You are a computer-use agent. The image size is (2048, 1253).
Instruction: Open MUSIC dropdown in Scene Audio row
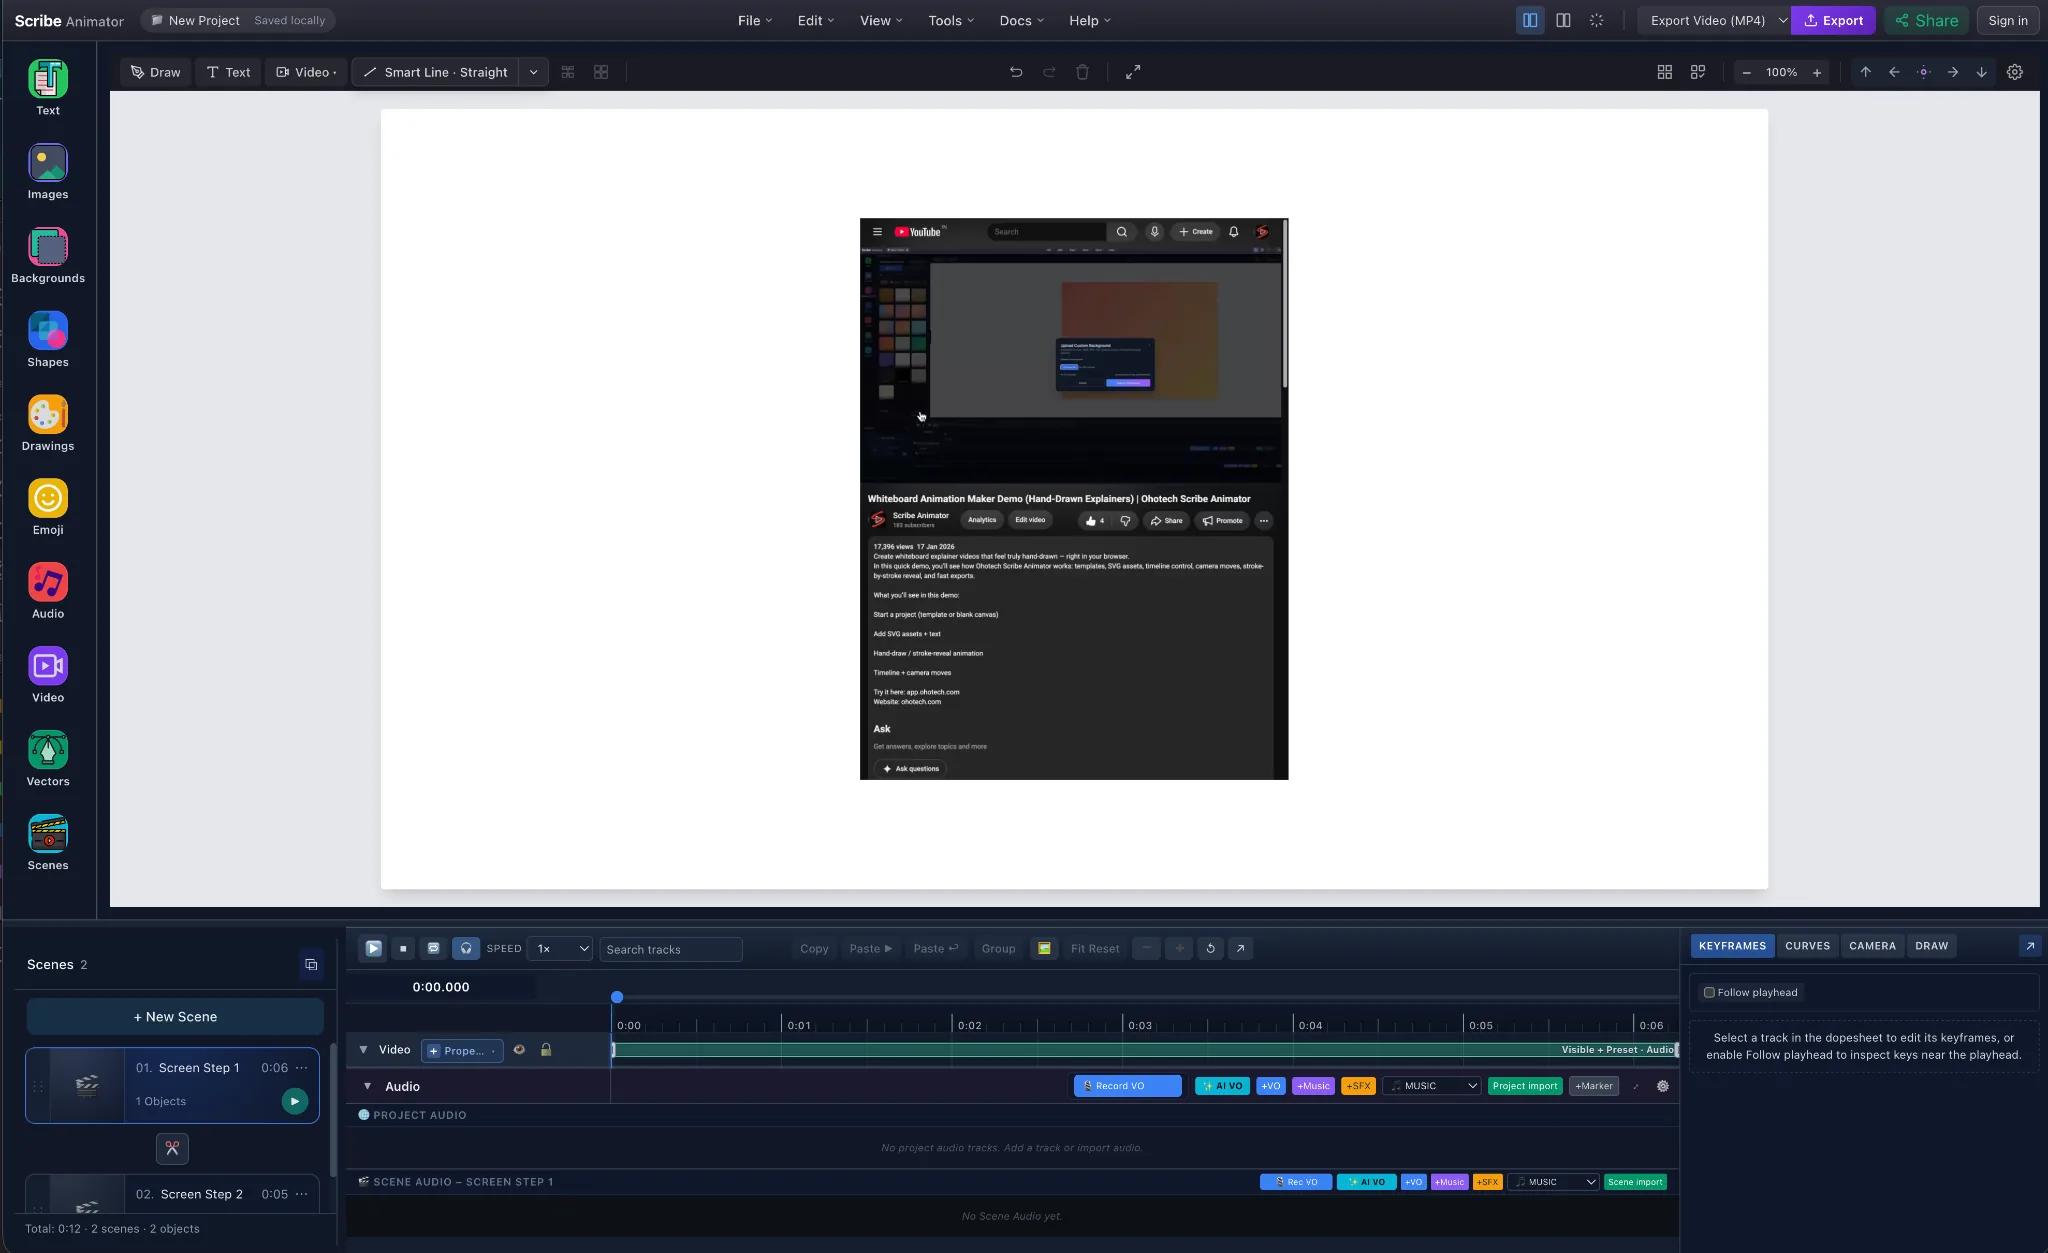click(1554, 1182)
